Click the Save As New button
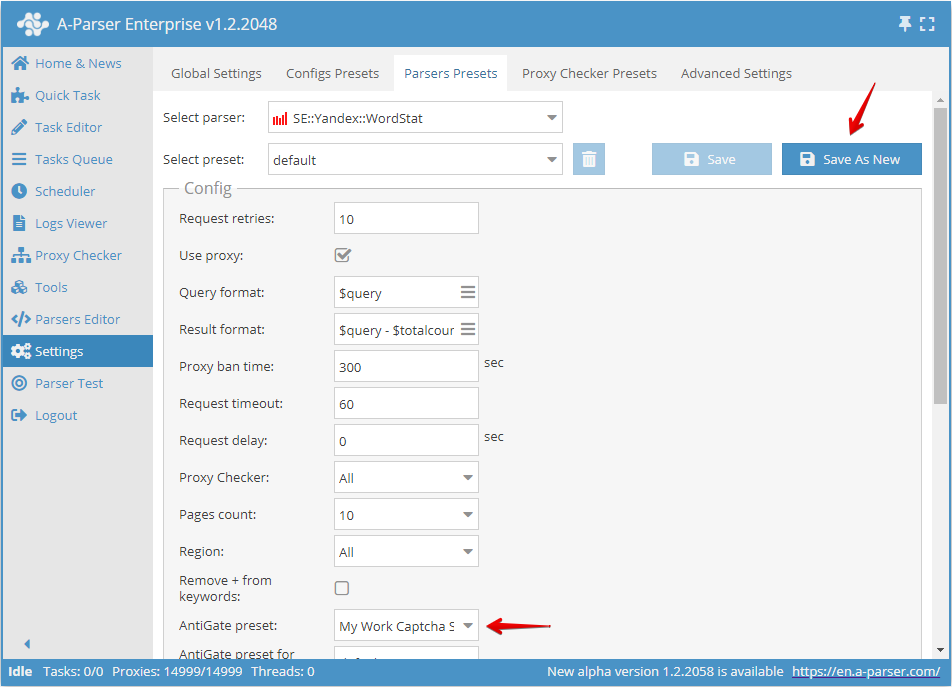This screenshot has width=952, height=687. click(x=851, y=159)
